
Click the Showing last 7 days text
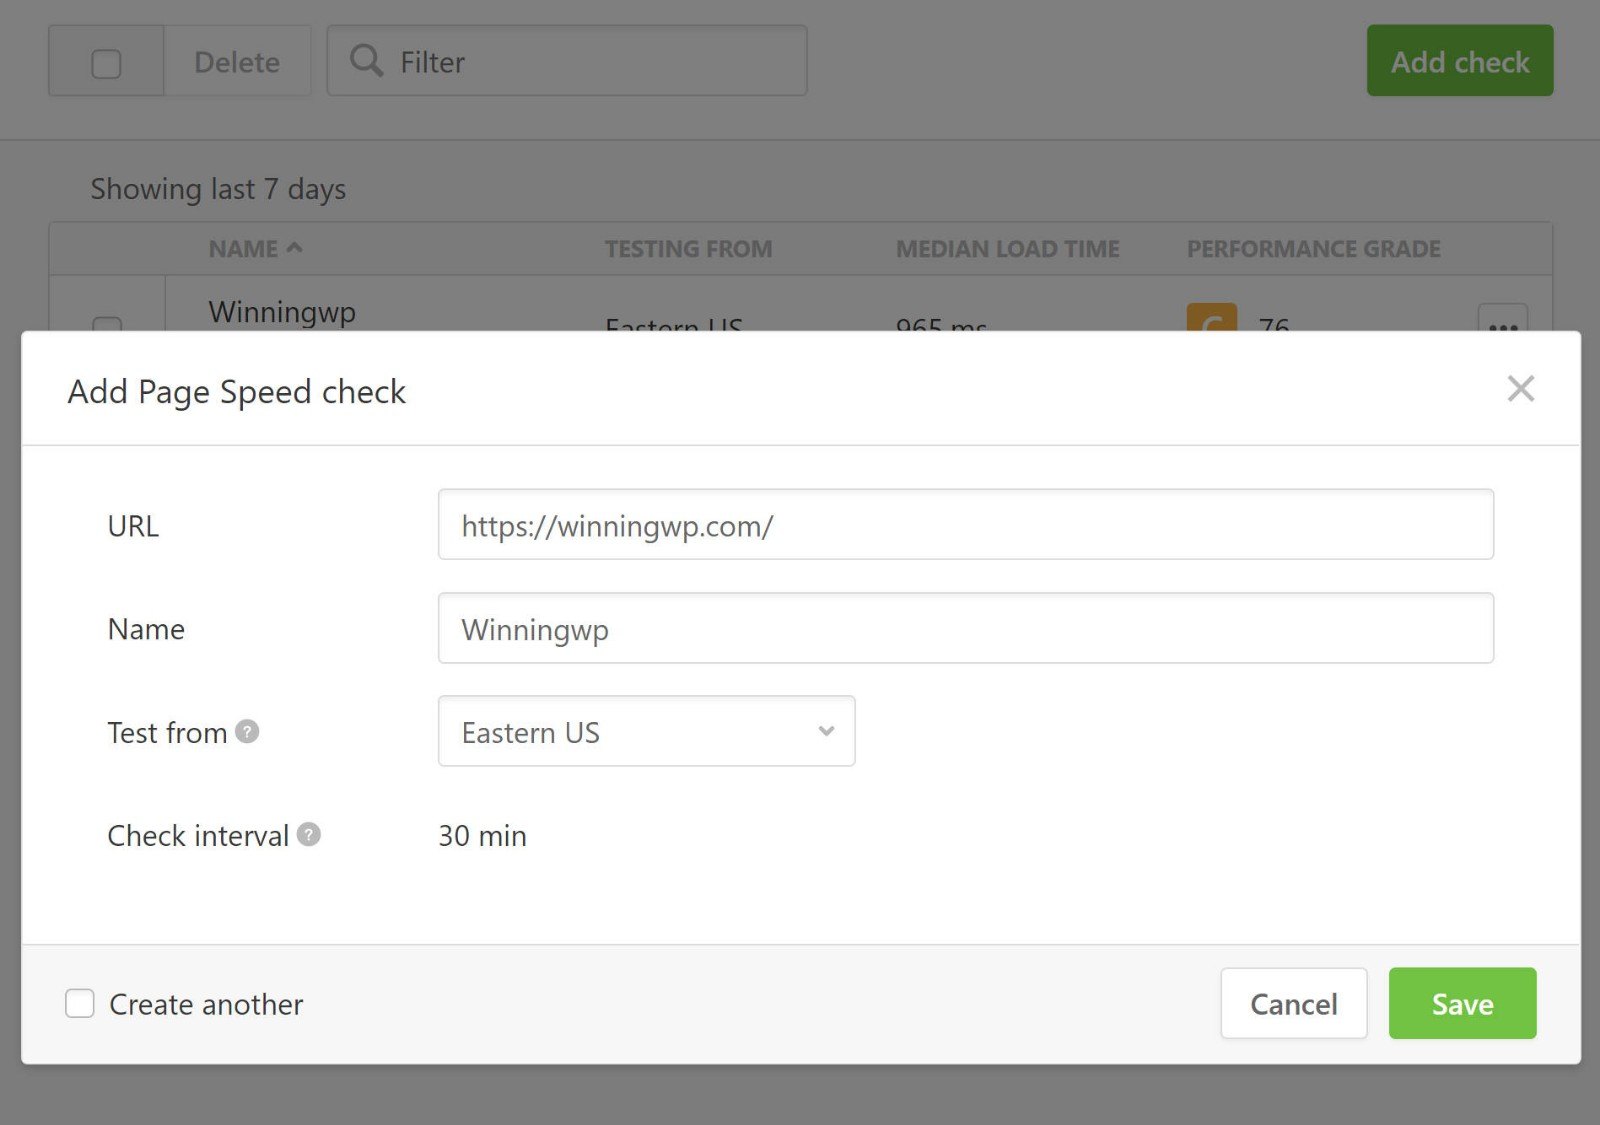[x=218, y=189]
